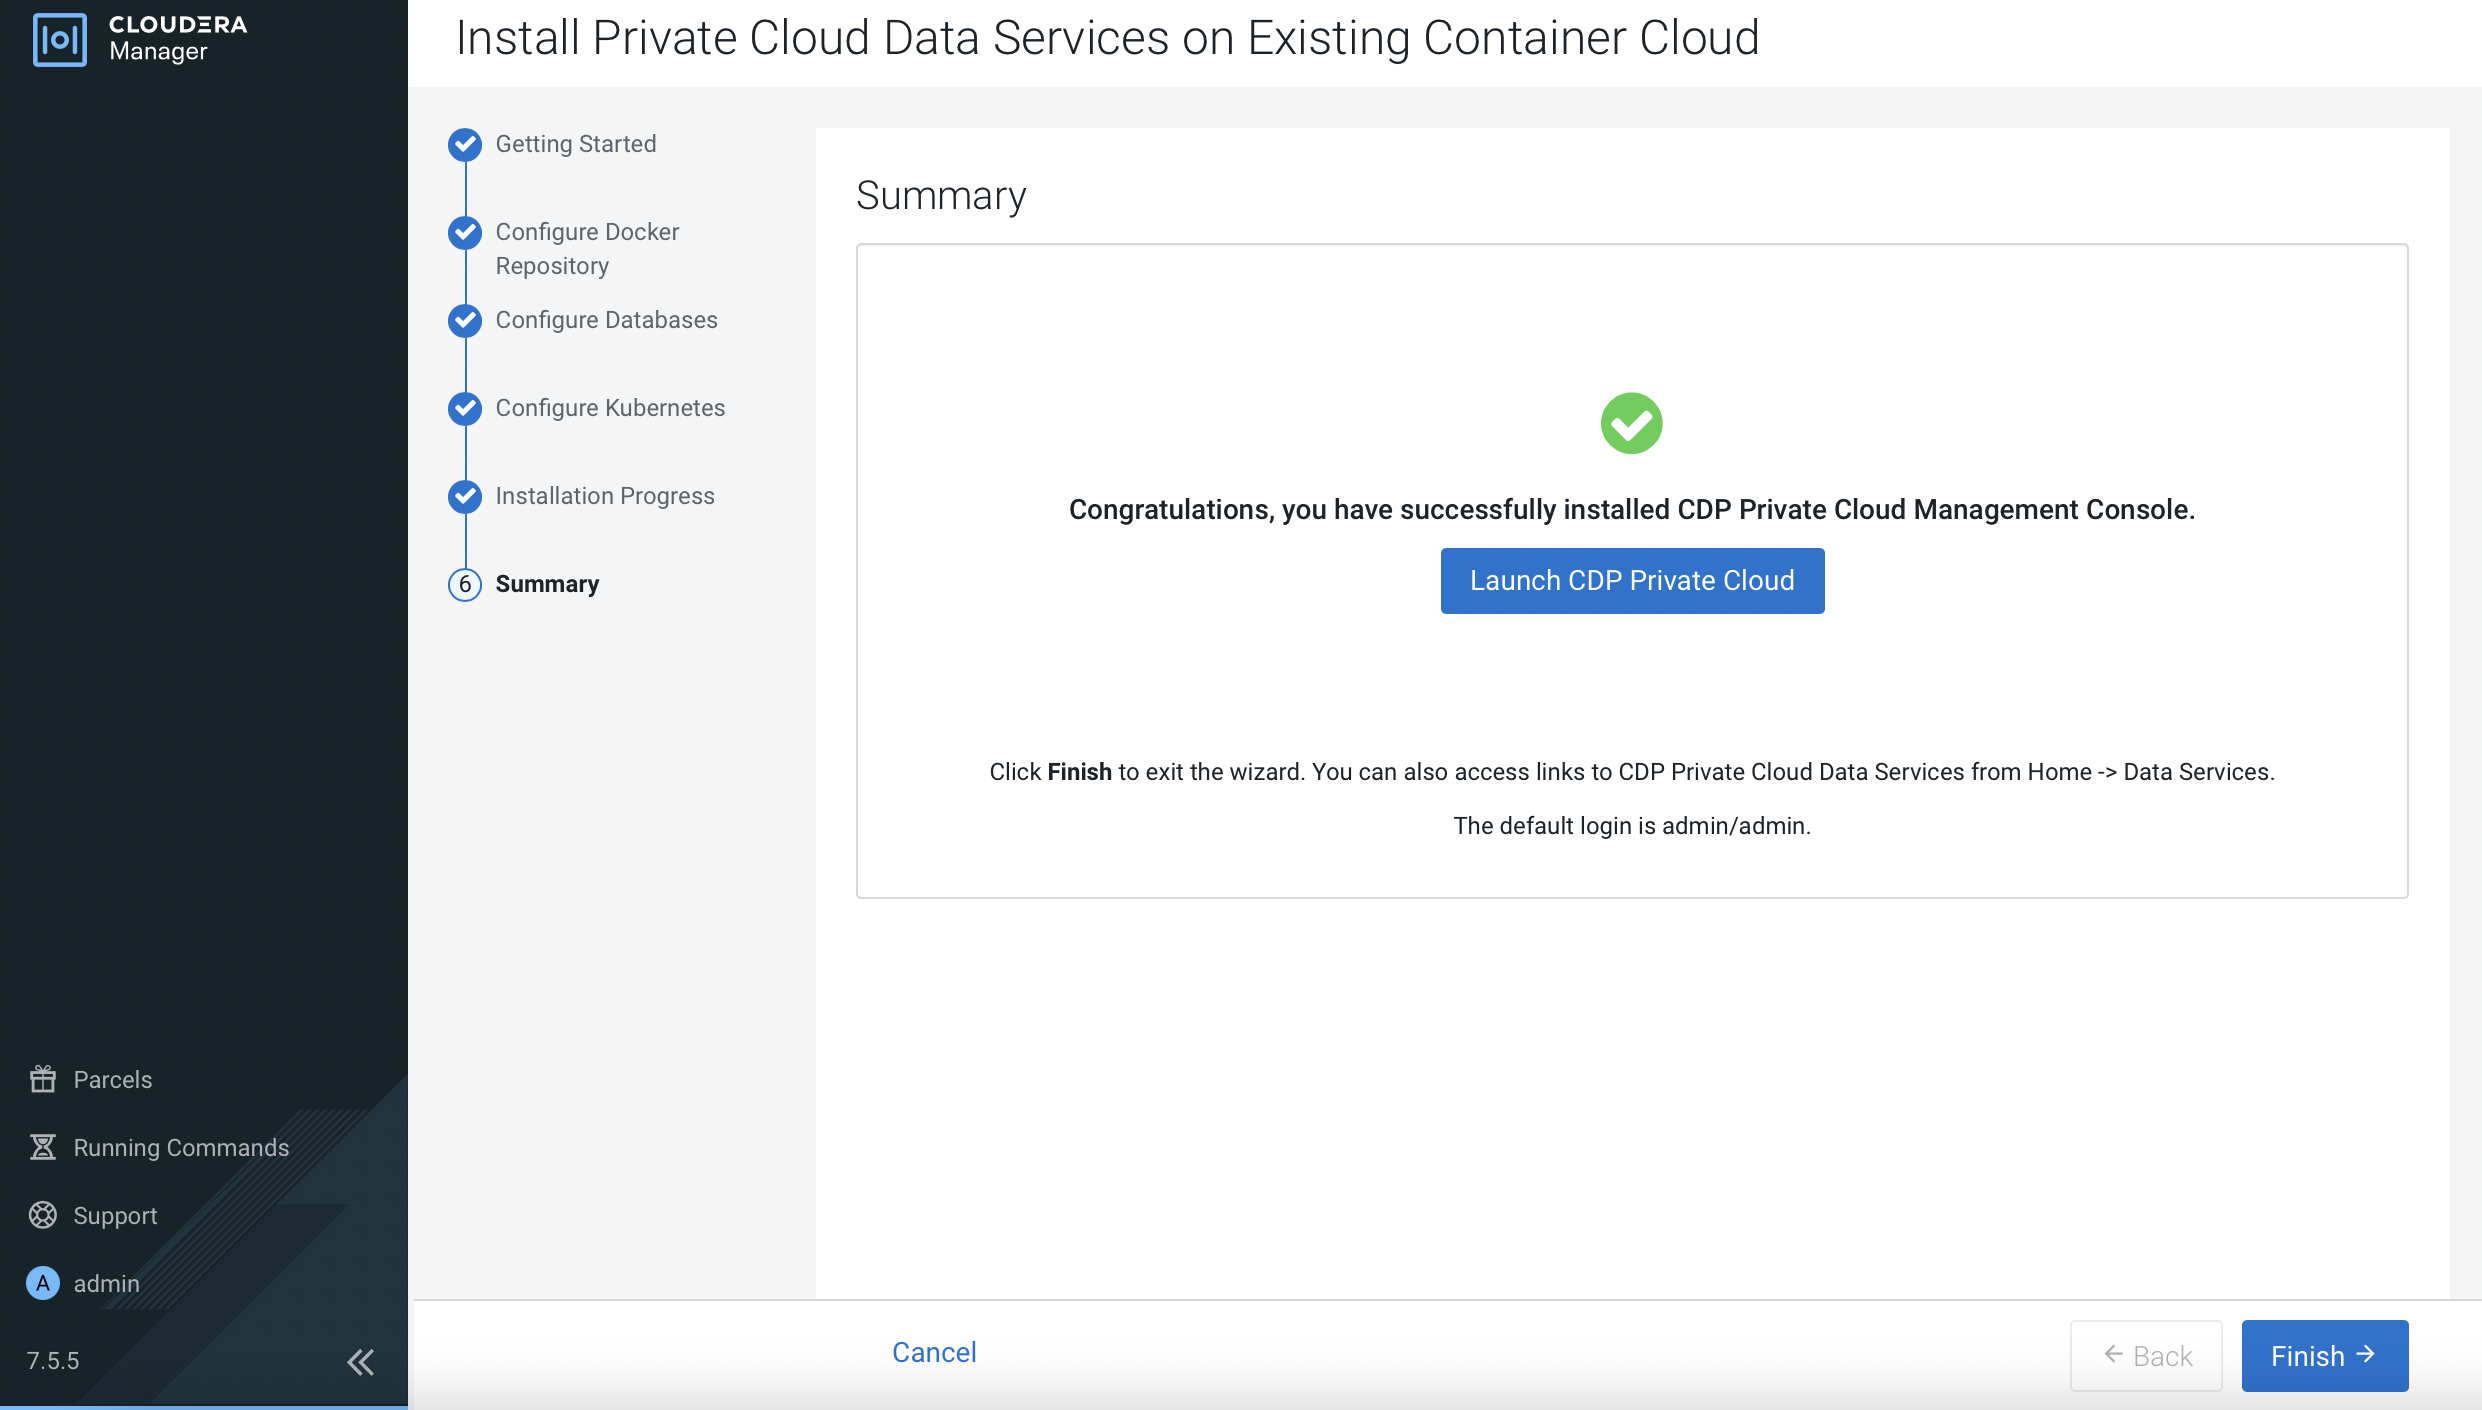Click version number 7.5.5
The height and width of the screenshot is (1410, 2482).
(53, 1360)
